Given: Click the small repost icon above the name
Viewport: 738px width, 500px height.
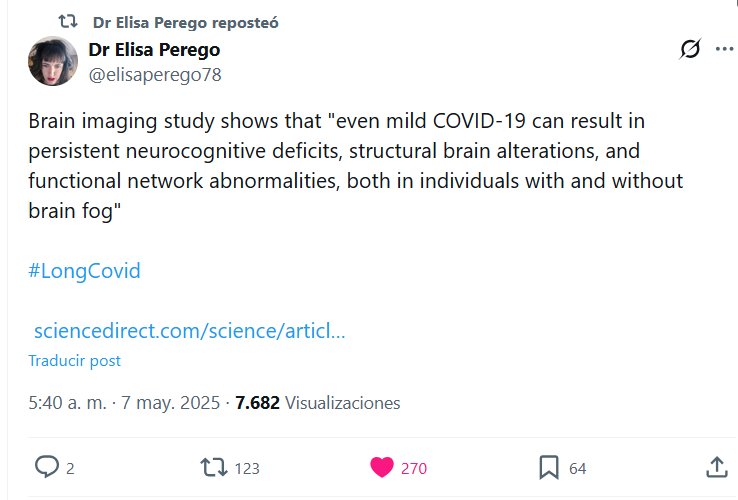Looking at the screenshot, I should [x=68, y=21].
